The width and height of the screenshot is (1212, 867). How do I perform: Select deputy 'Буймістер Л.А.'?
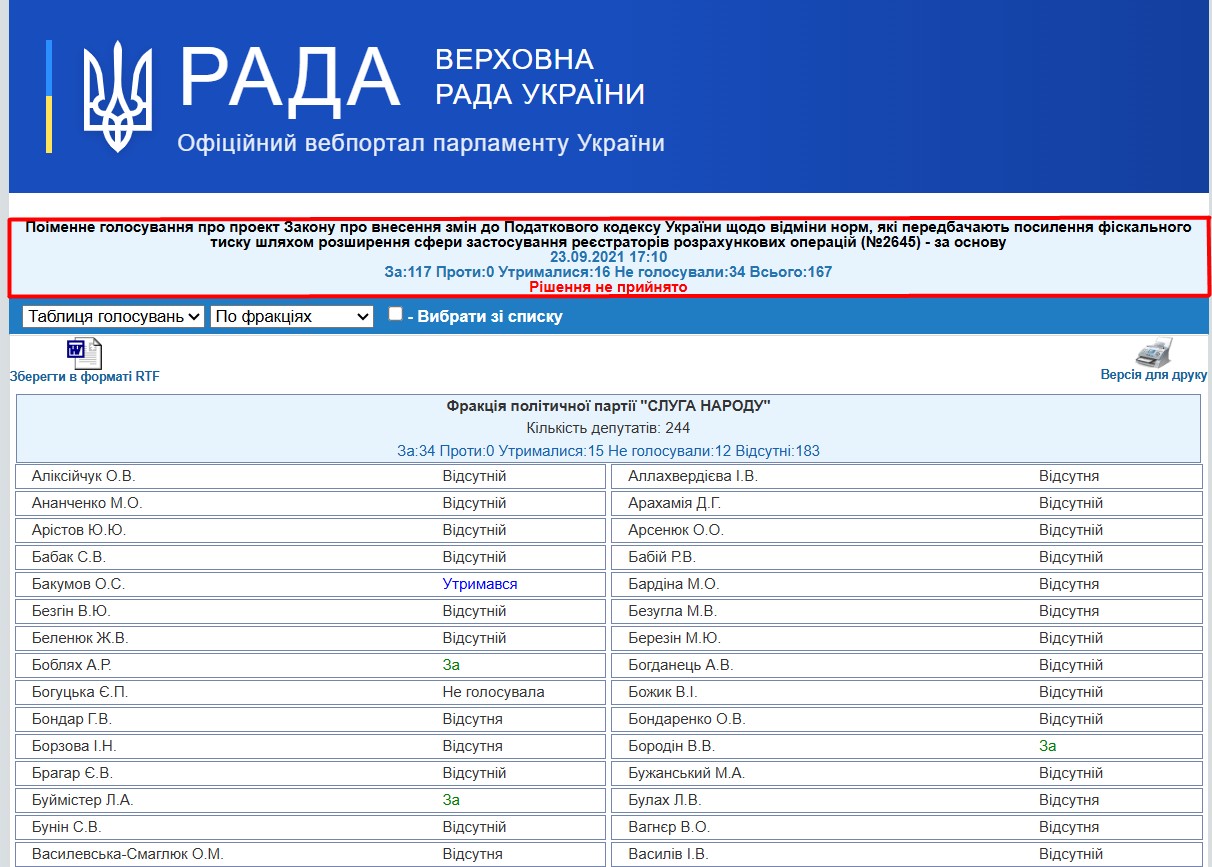(83, 800)
